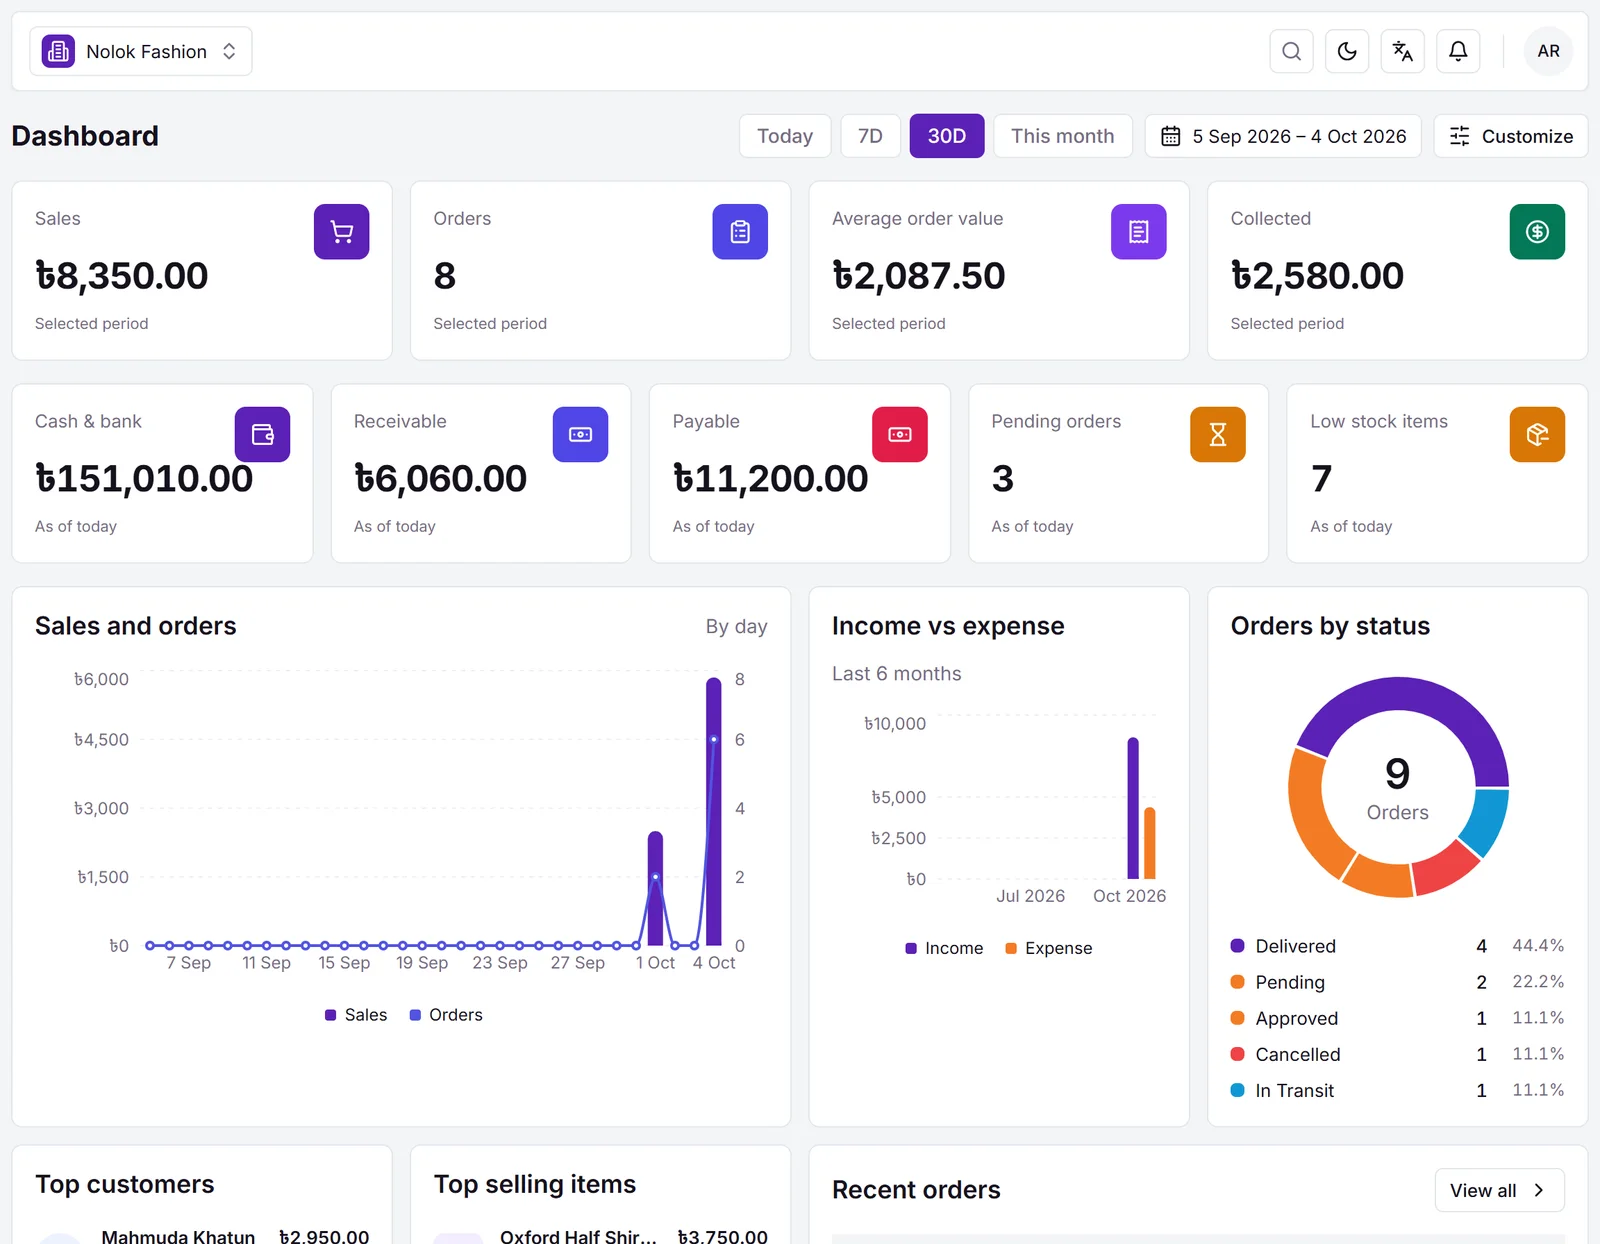Select the 30D period tab

[x=946, y=136]
